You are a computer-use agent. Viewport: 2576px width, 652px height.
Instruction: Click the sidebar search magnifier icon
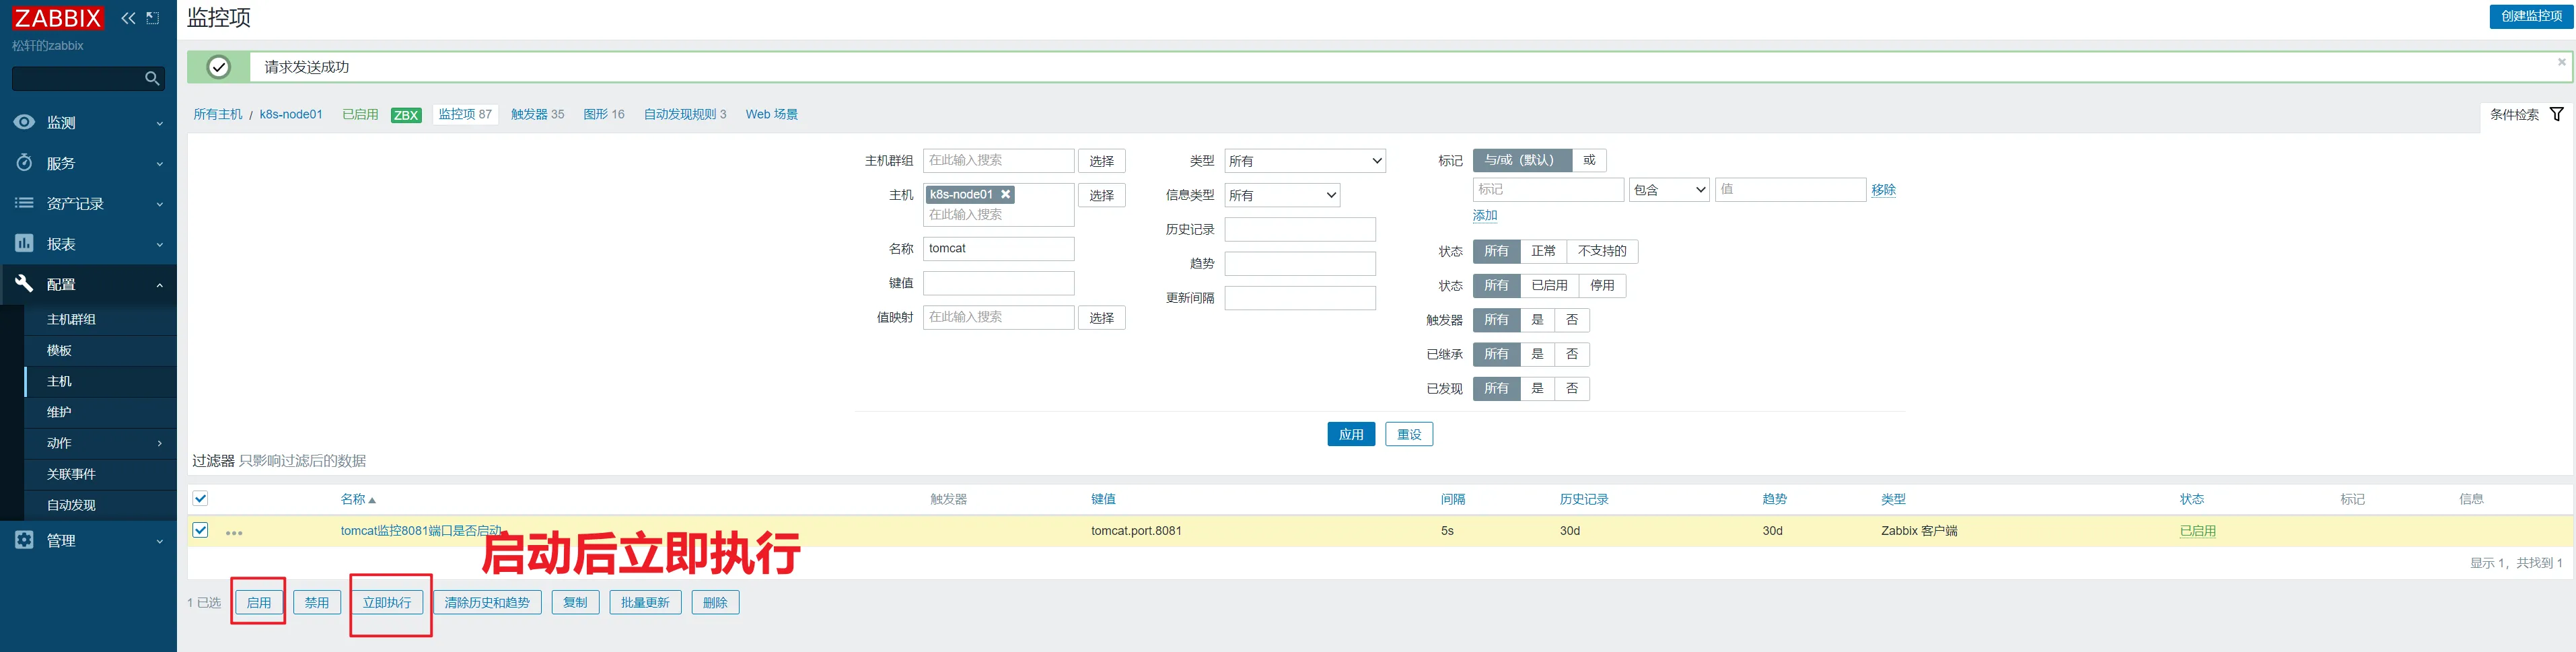[152, 78]
